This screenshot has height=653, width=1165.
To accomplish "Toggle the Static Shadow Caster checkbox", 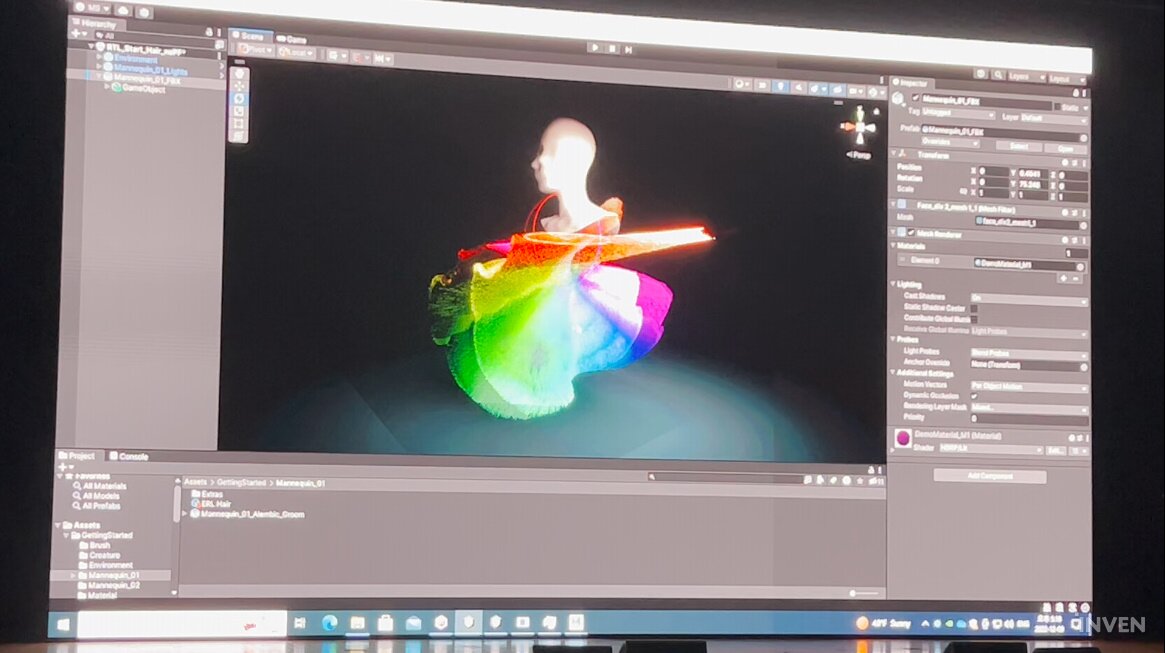I will tap(975, 309).
